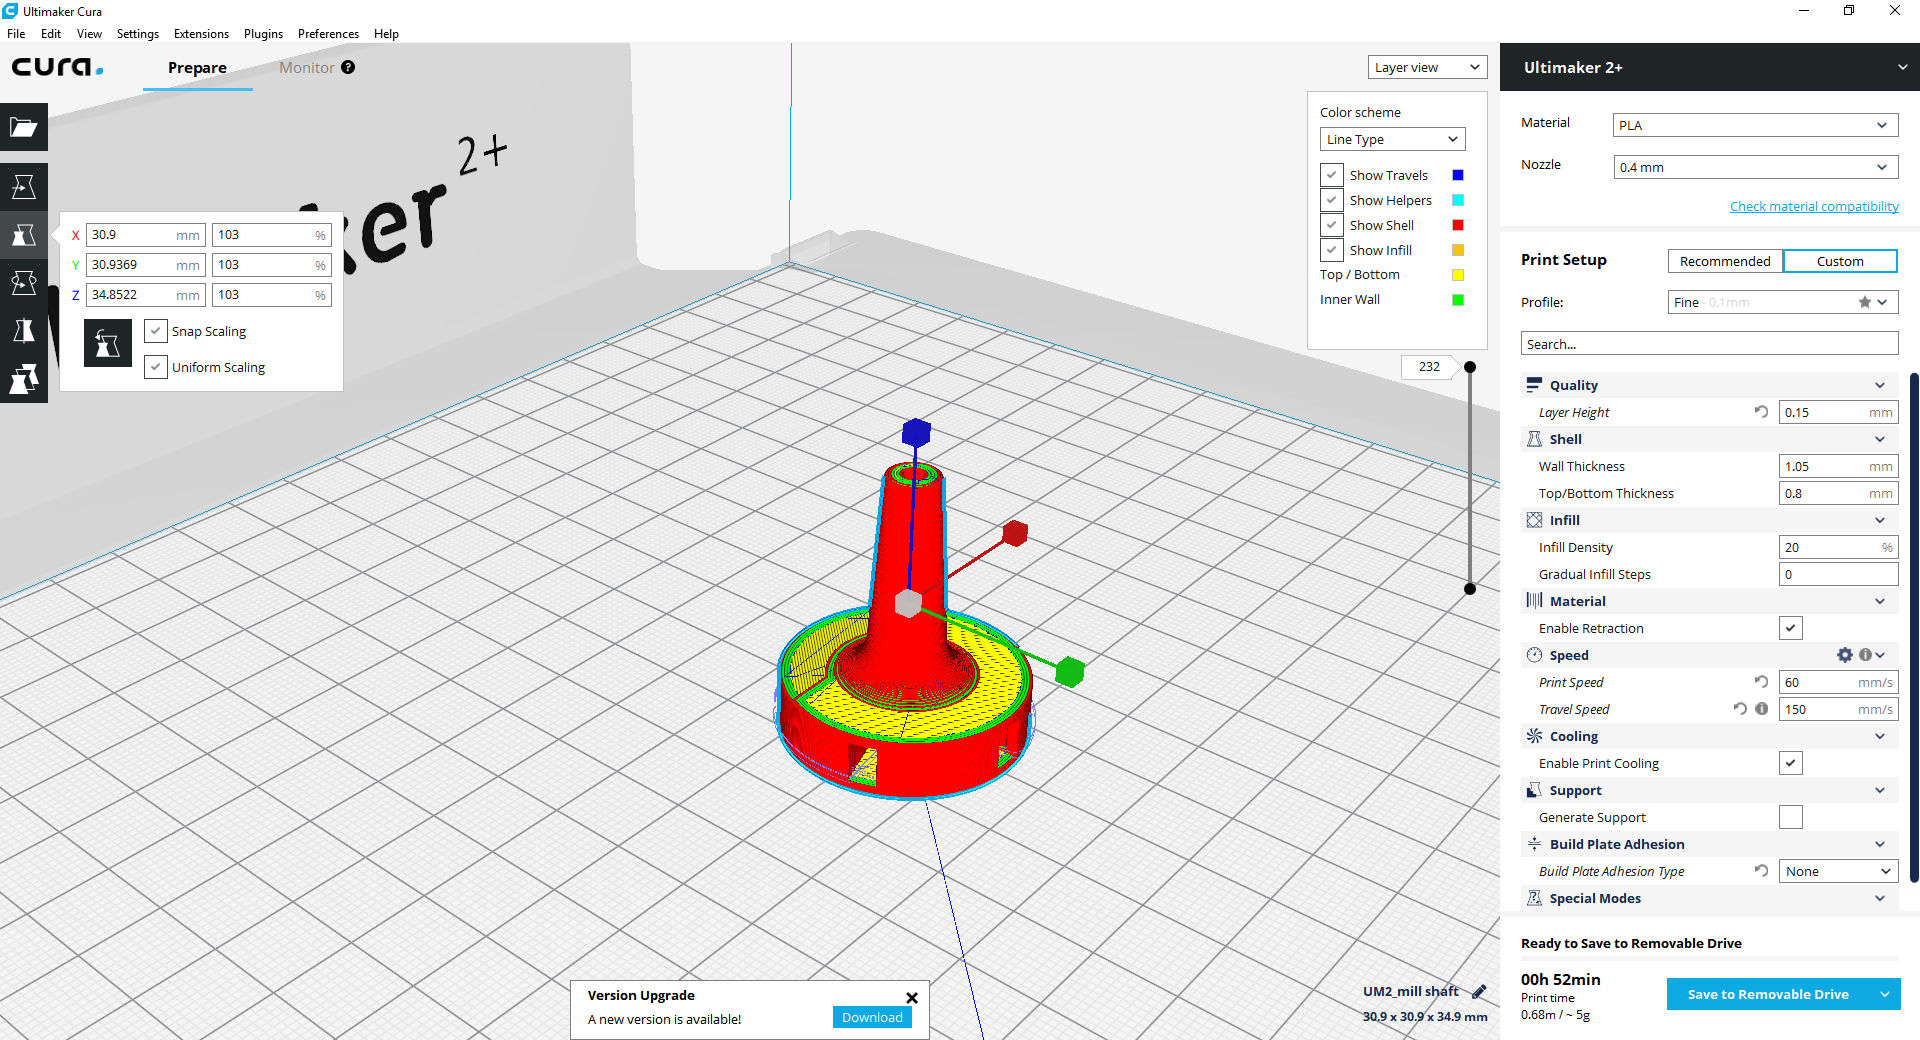Open the Edit menu
Screen dimensions: 1920x1040
point(51,33)
